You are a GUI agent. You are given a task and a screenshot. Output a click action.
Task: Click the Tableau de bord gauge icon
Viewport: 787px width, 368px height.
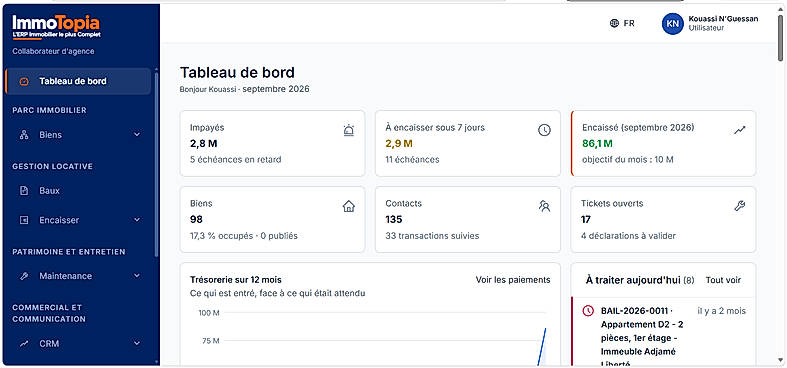(24, 81)
